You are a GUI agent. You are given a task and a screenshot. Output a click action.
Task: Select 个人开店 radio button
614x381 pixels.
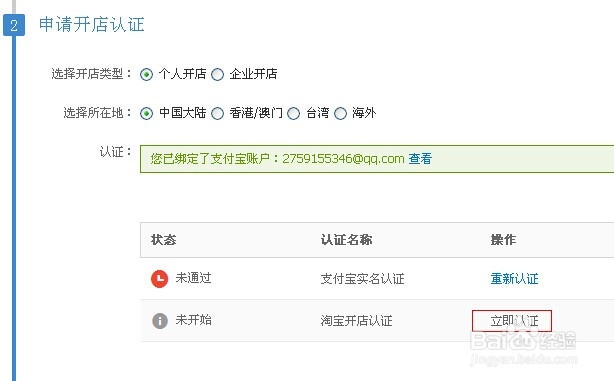[146, 74]
